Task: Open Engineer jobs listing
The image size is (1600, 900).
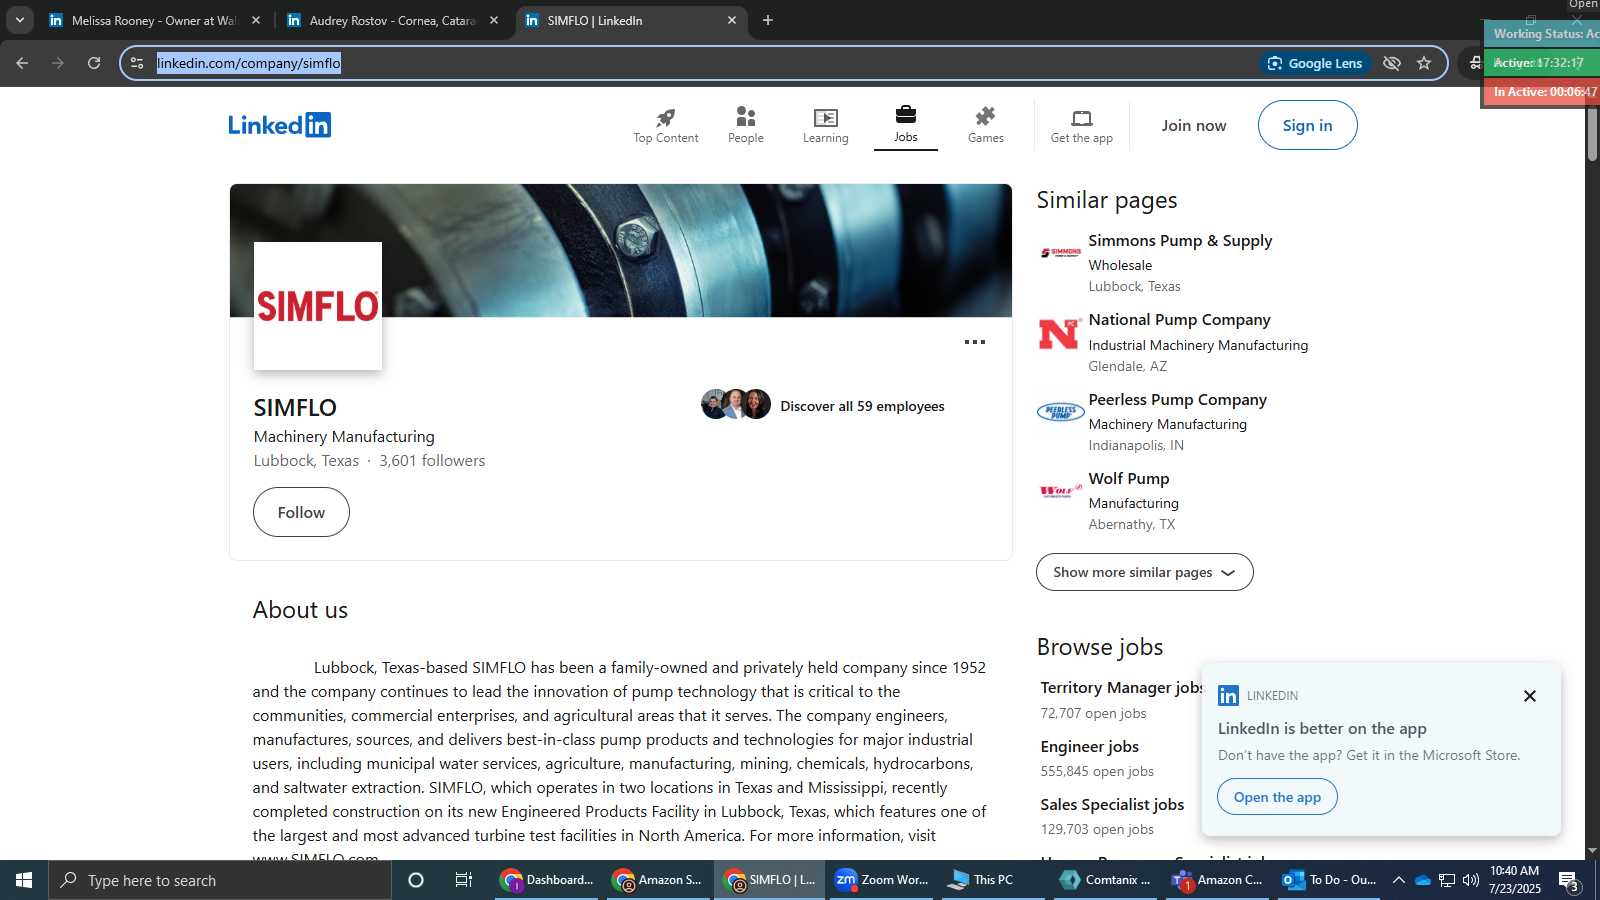Action: [x=1089, y=747]
